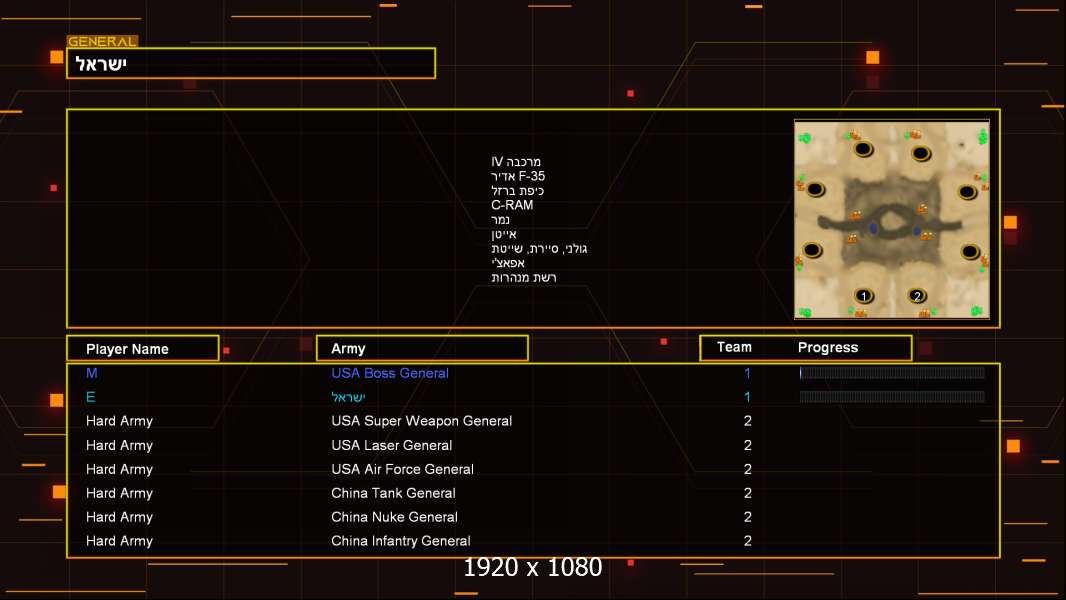Click China Nuke General entry
The image size is (1066, 600).
tap(394, 517)
